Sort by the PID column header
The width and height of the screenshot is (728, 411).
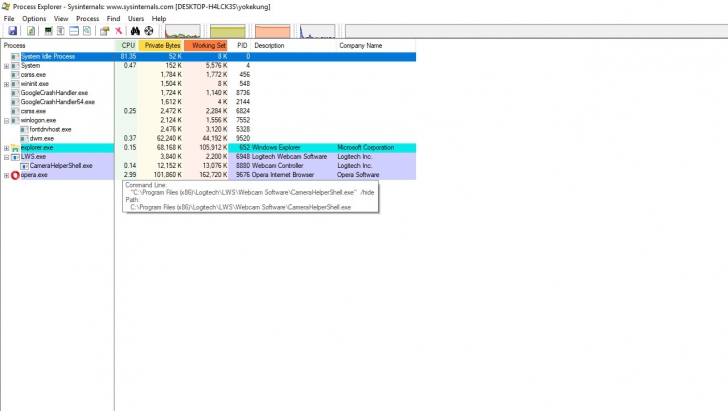click(240, 46)
